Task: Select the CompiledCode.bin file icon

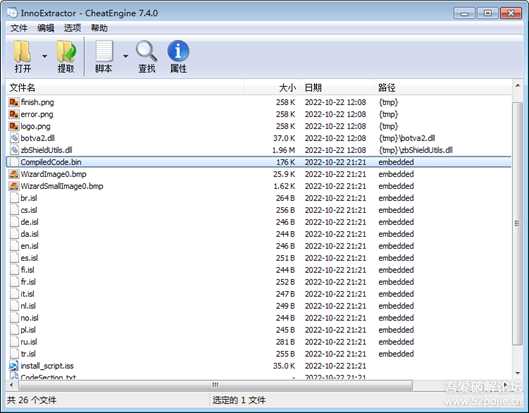Action: [x=14, y=162]
